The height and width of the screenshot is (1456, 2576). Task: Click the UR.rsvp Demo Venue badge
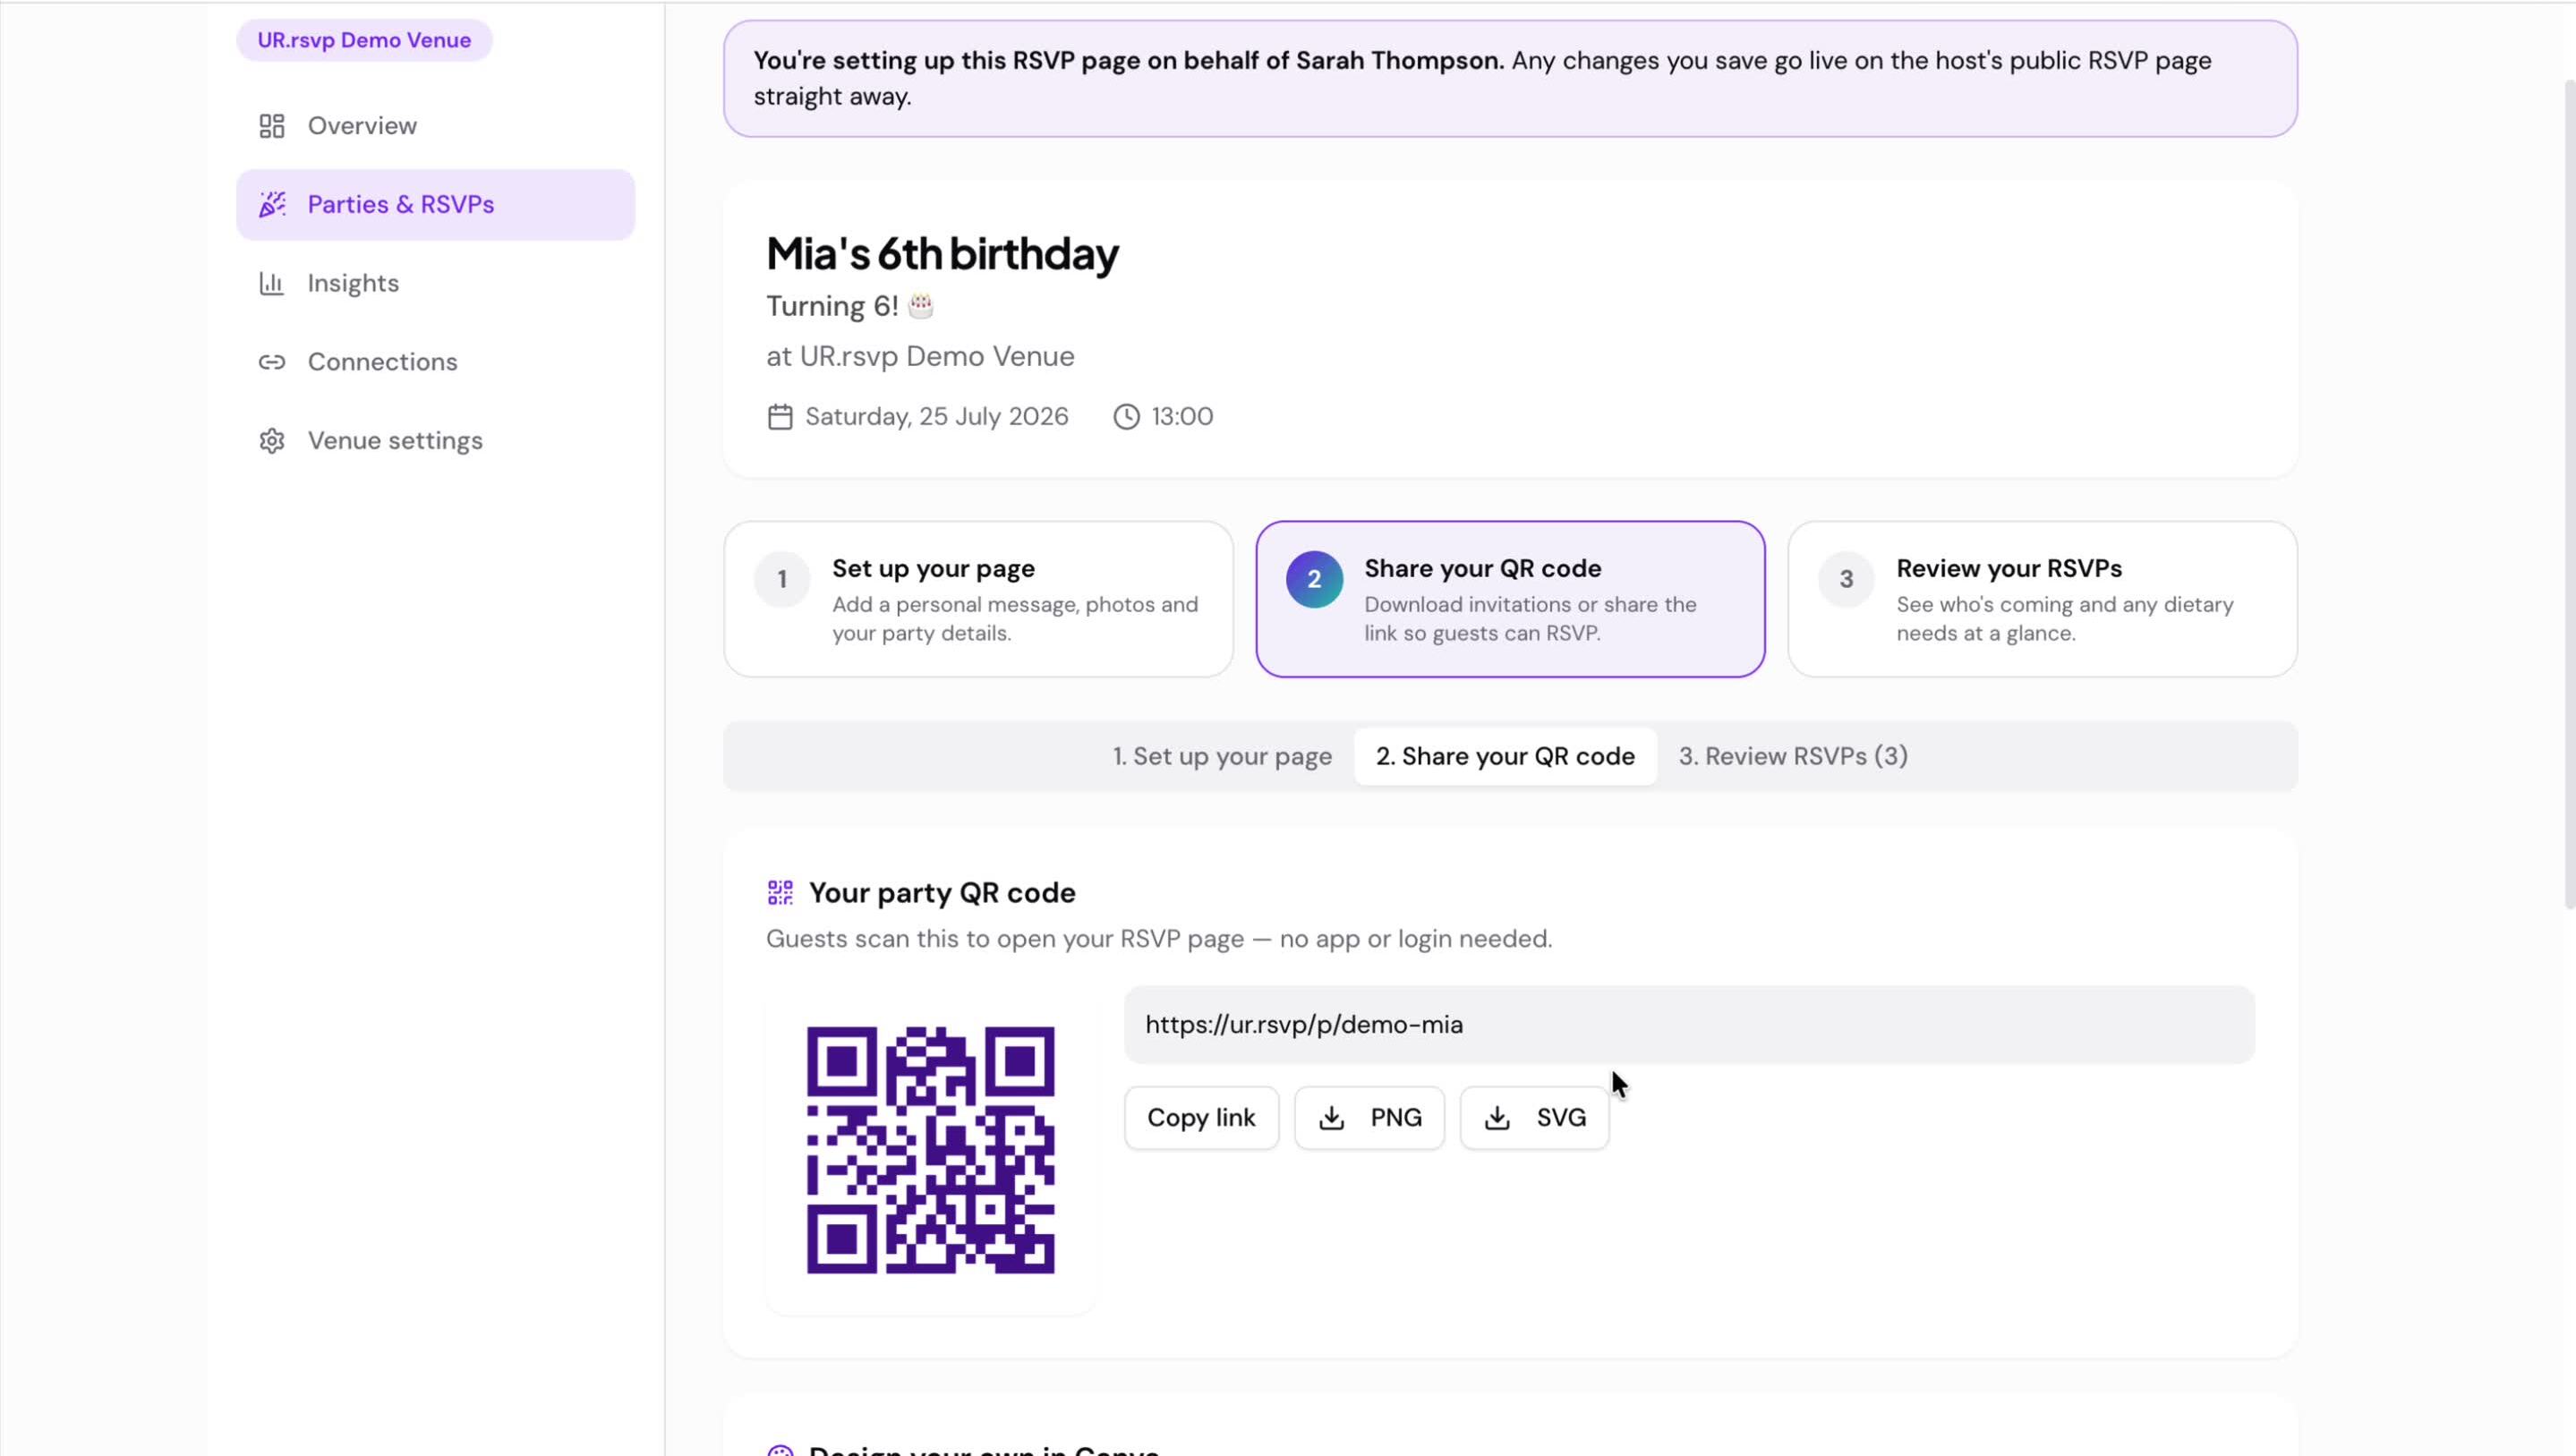364,40
